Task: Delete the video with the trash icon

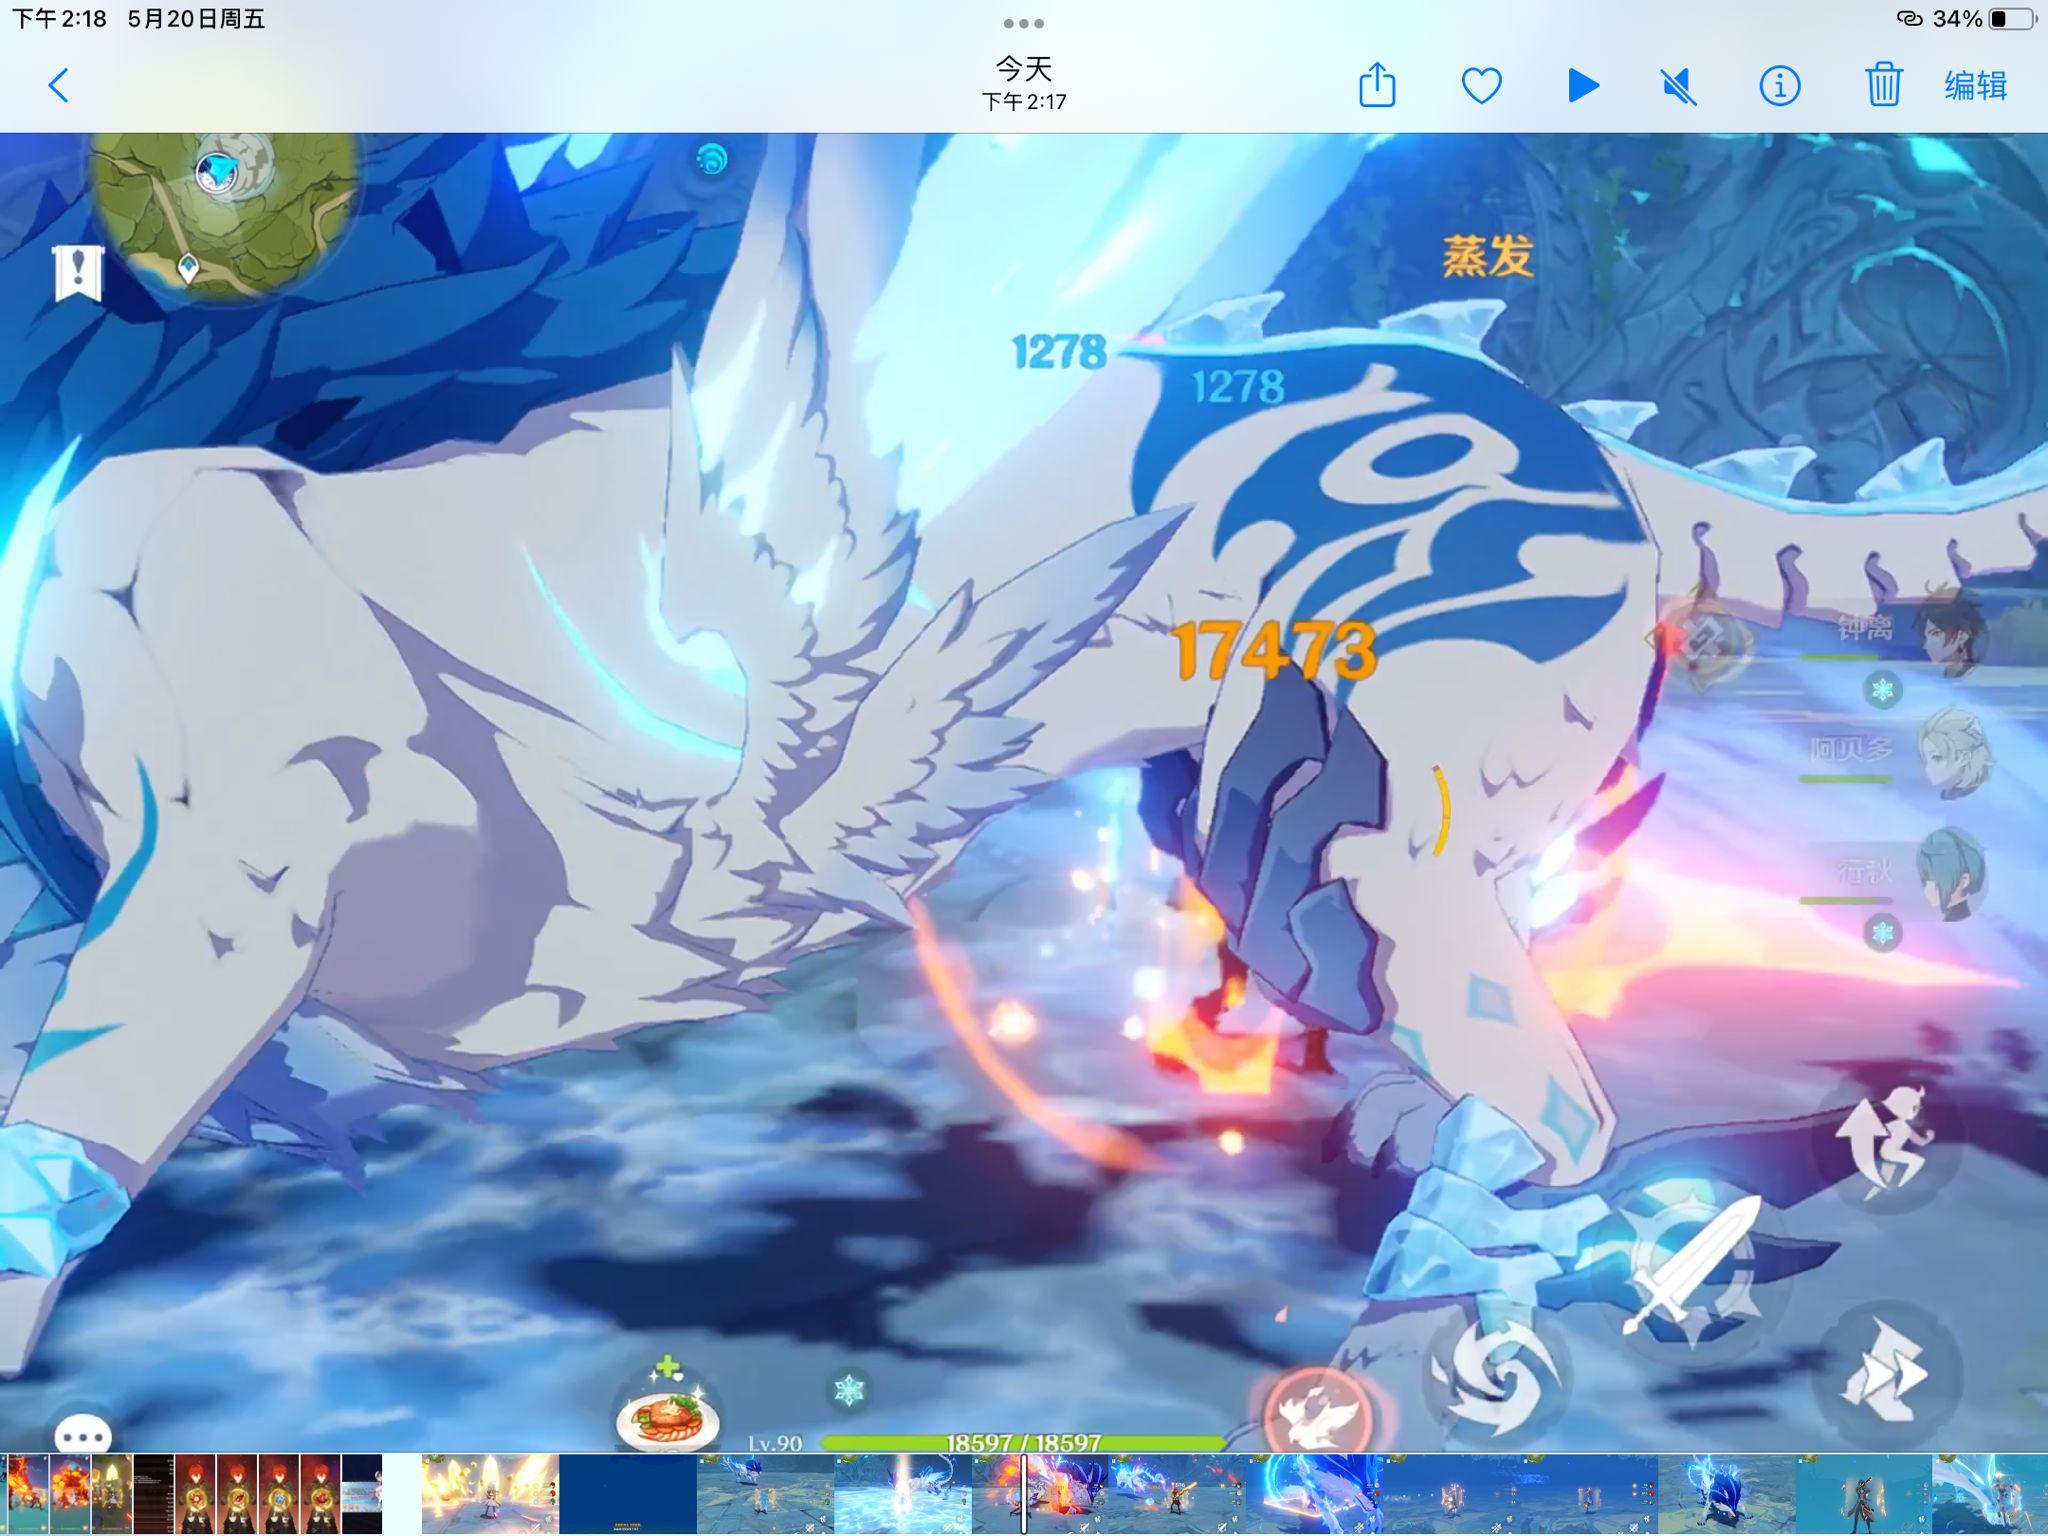Action: point(1883,85)
